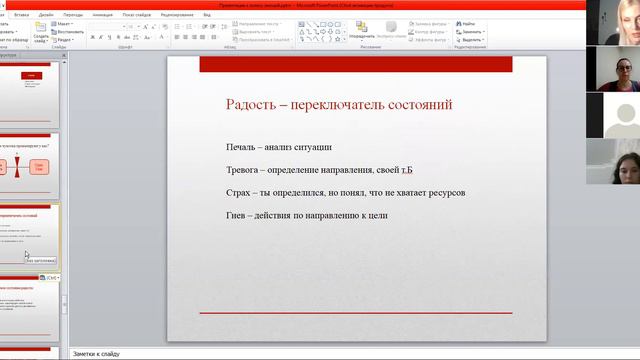This screenshot has height=360, width=640.
Task: Open the Раздел section dropdown
Action: [63, 40]
